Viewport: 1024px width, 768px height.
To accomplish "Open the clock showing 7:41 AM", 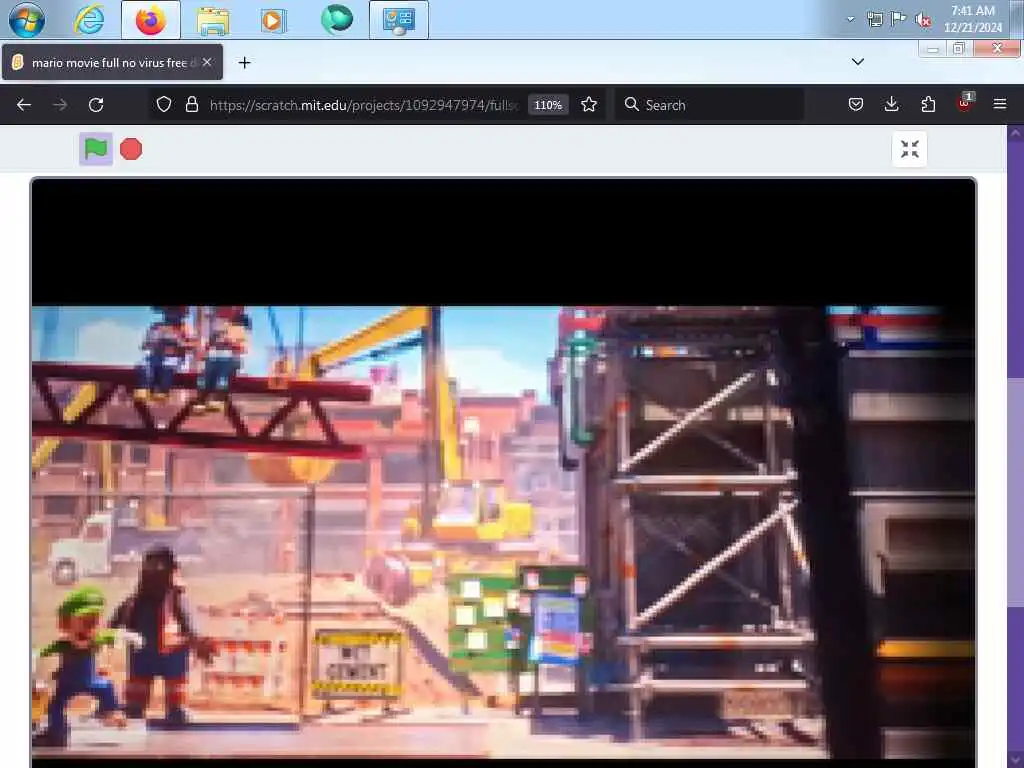I will click(x=972, y=19).
